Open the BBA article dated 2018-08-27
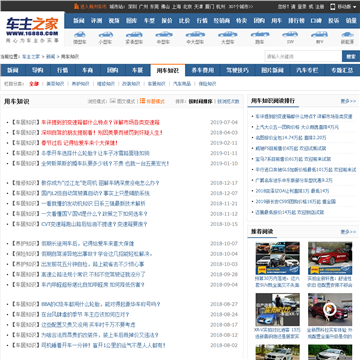 coord(101,304)
